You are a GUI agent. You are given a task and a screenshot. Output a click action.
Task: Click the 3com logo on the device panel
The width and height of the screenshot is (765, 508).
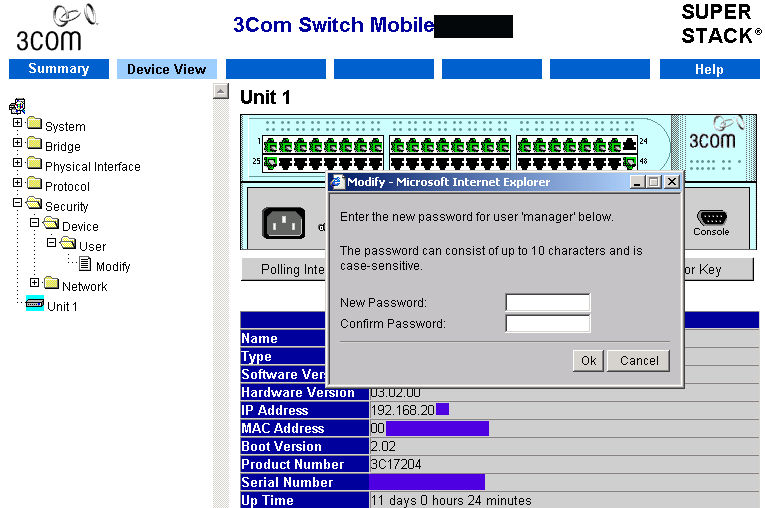[x=714, y=133]
